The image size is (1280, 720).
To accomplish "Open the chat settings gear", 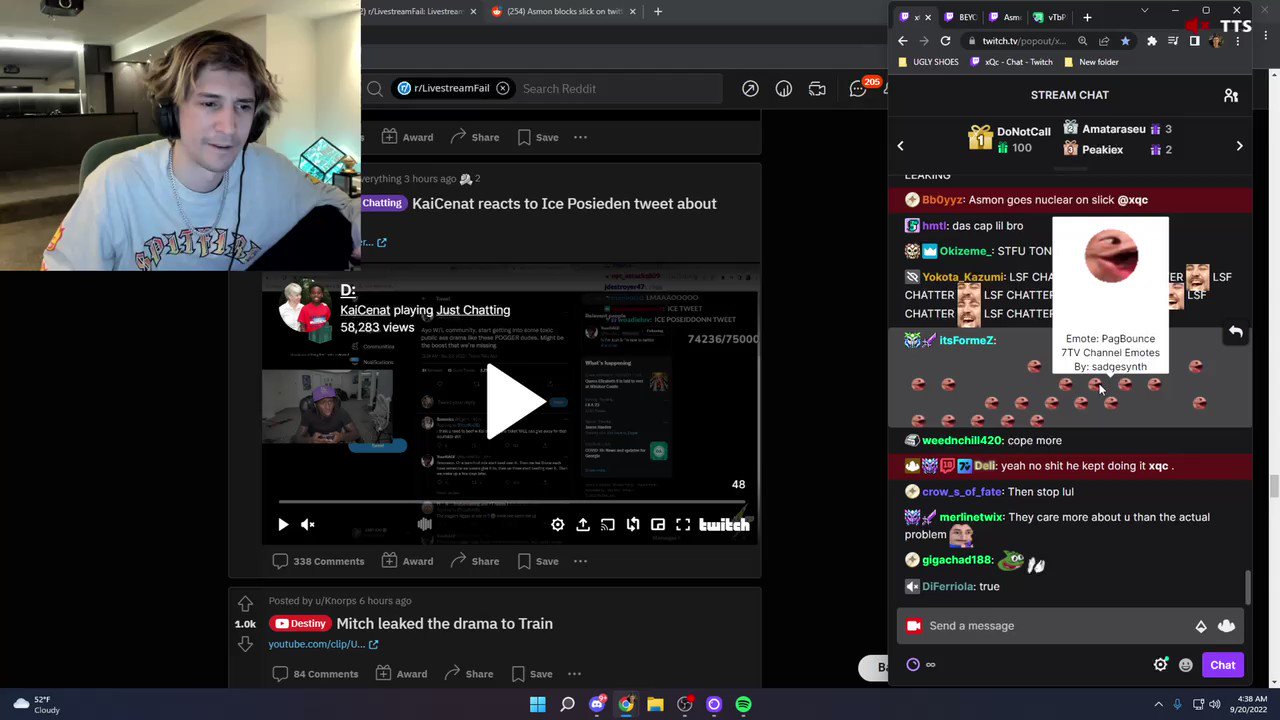I will [x=1160, y=664].
